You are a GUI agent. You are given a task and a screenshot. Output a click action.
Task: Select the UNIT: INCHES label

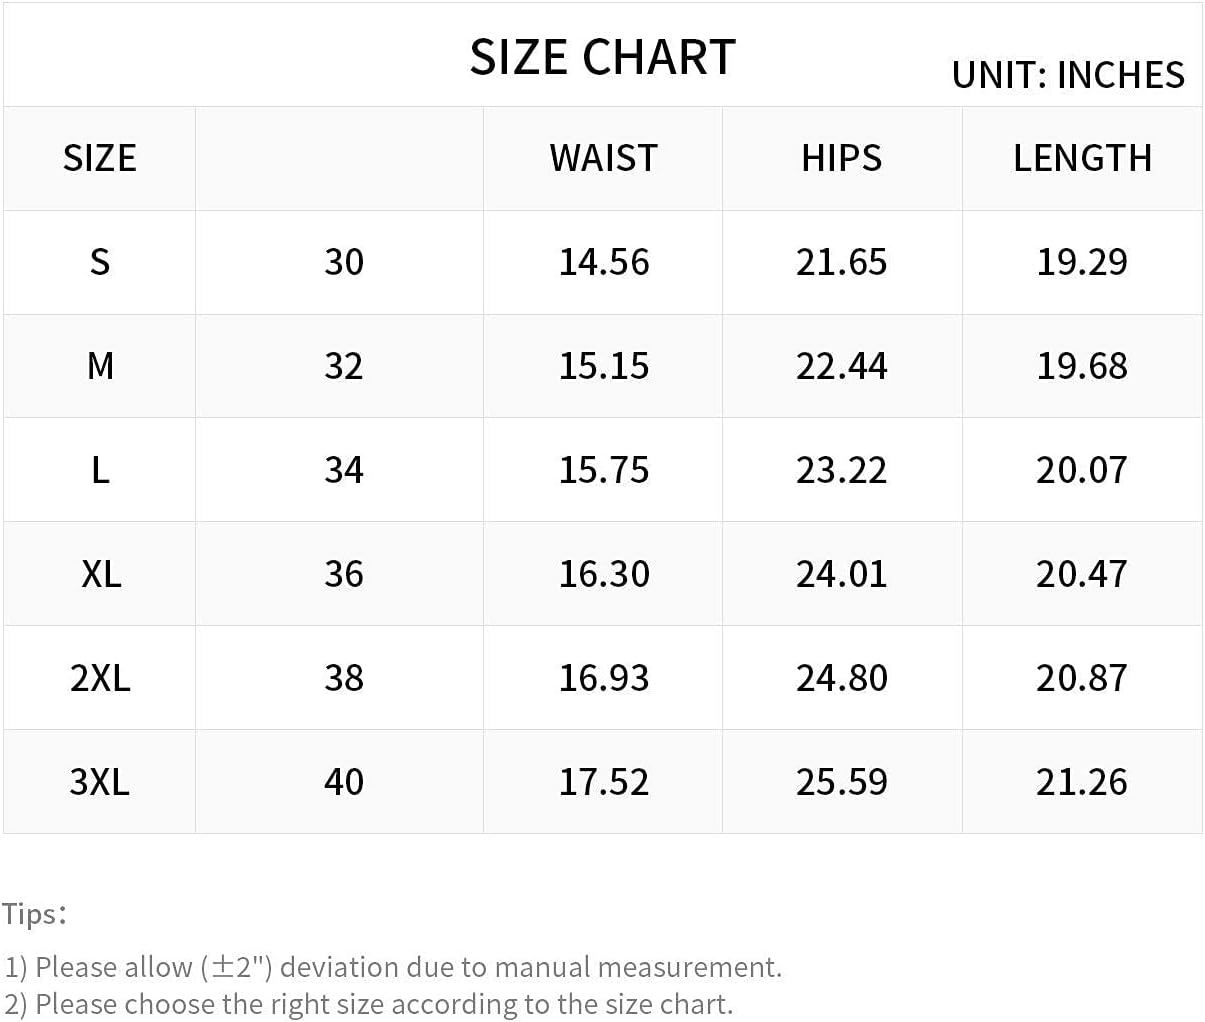[1068, 75]
